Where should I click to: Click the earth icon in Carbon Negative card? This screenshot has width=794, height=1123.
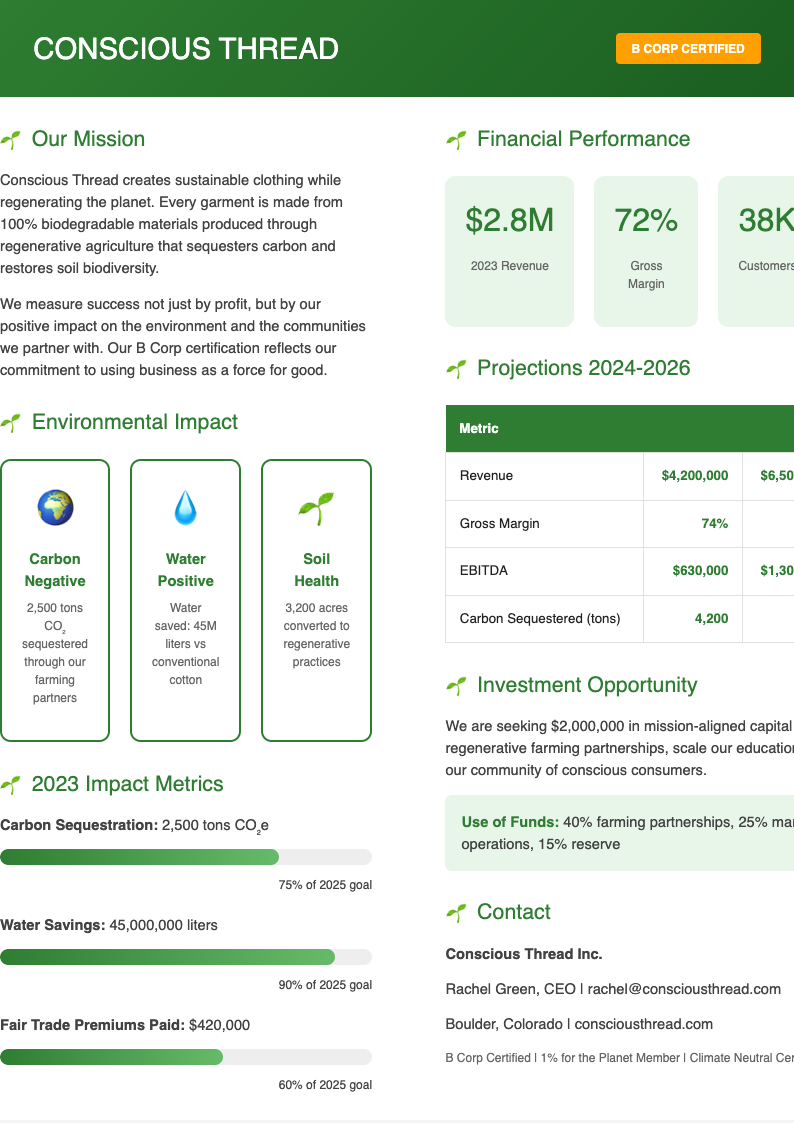[x=55, y=507]
